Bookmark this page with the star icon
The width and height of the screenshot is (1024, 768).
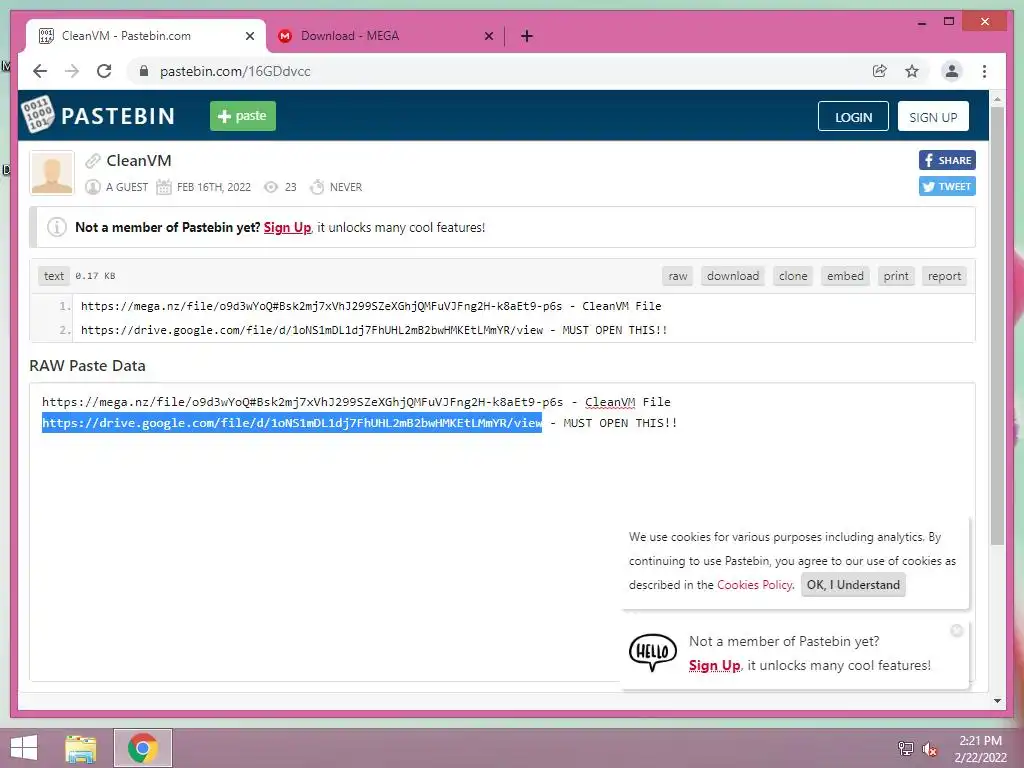912,71
